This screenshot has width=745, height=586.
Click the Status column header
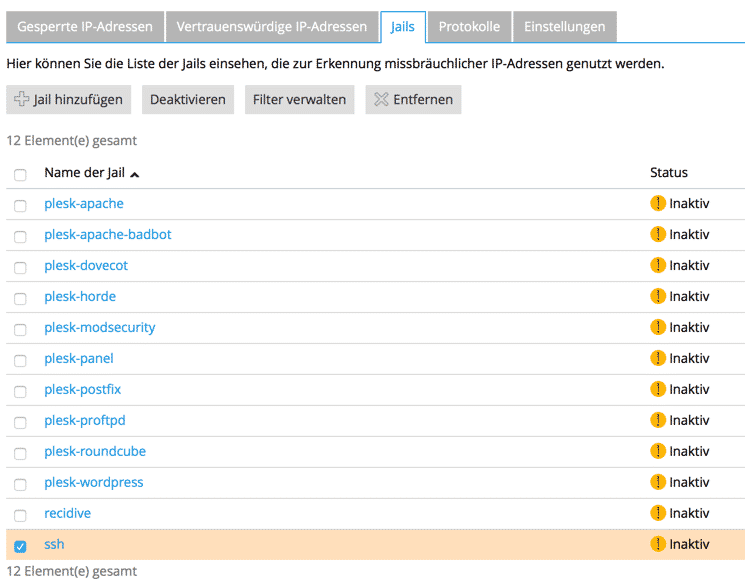[x=668, y=172]
